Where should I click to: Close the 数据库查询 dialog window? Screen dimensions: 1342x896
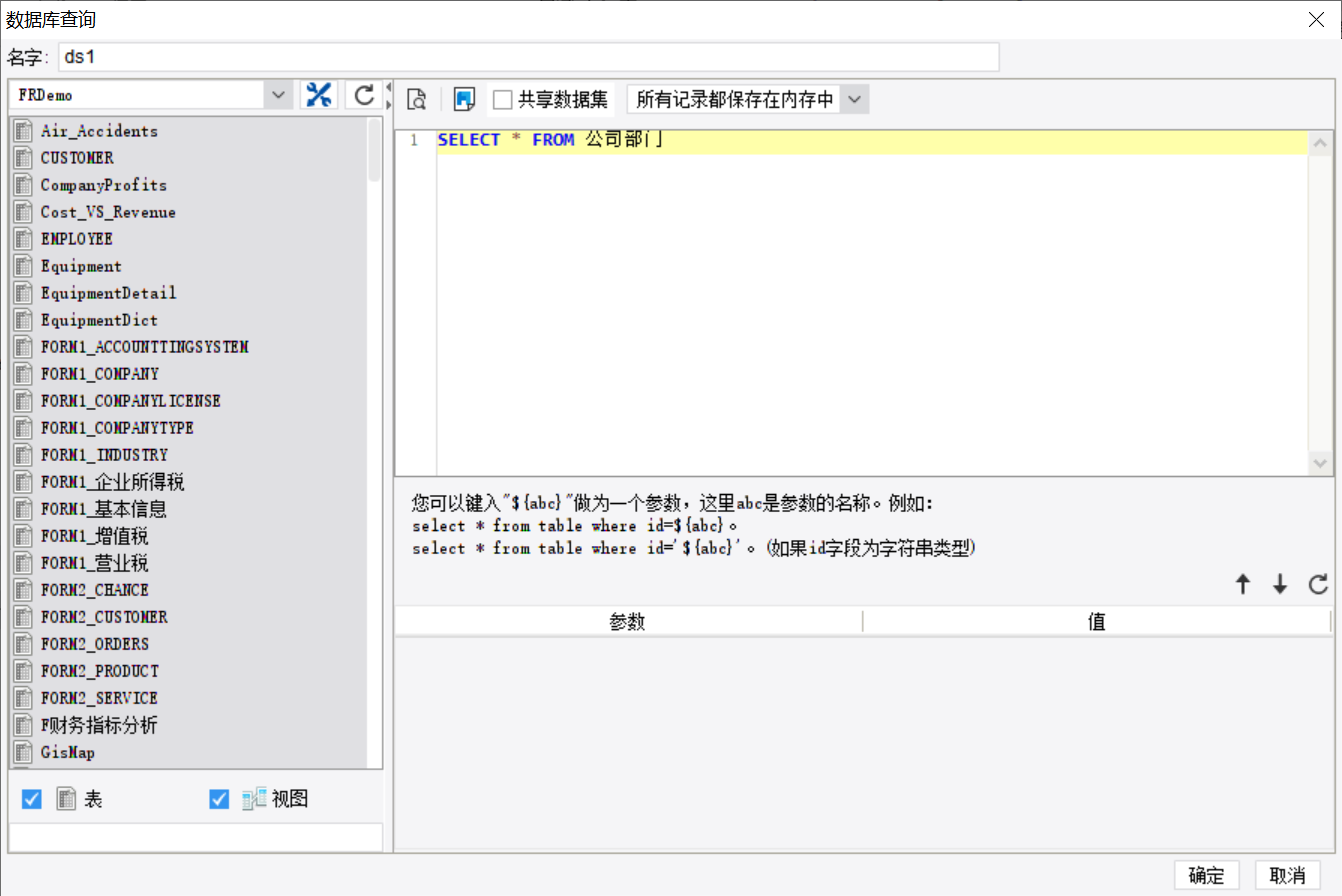pyautogui.click(x=1316, y=19)
